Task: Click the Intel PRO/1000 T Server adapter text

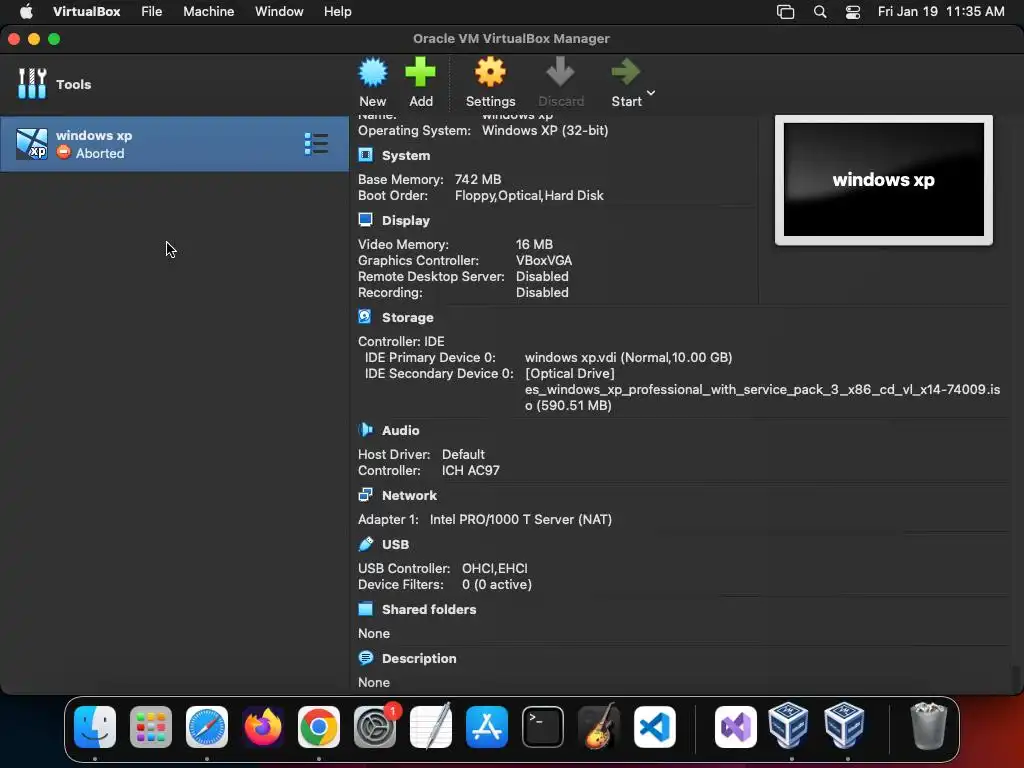Action: click(x=520, y=520)
